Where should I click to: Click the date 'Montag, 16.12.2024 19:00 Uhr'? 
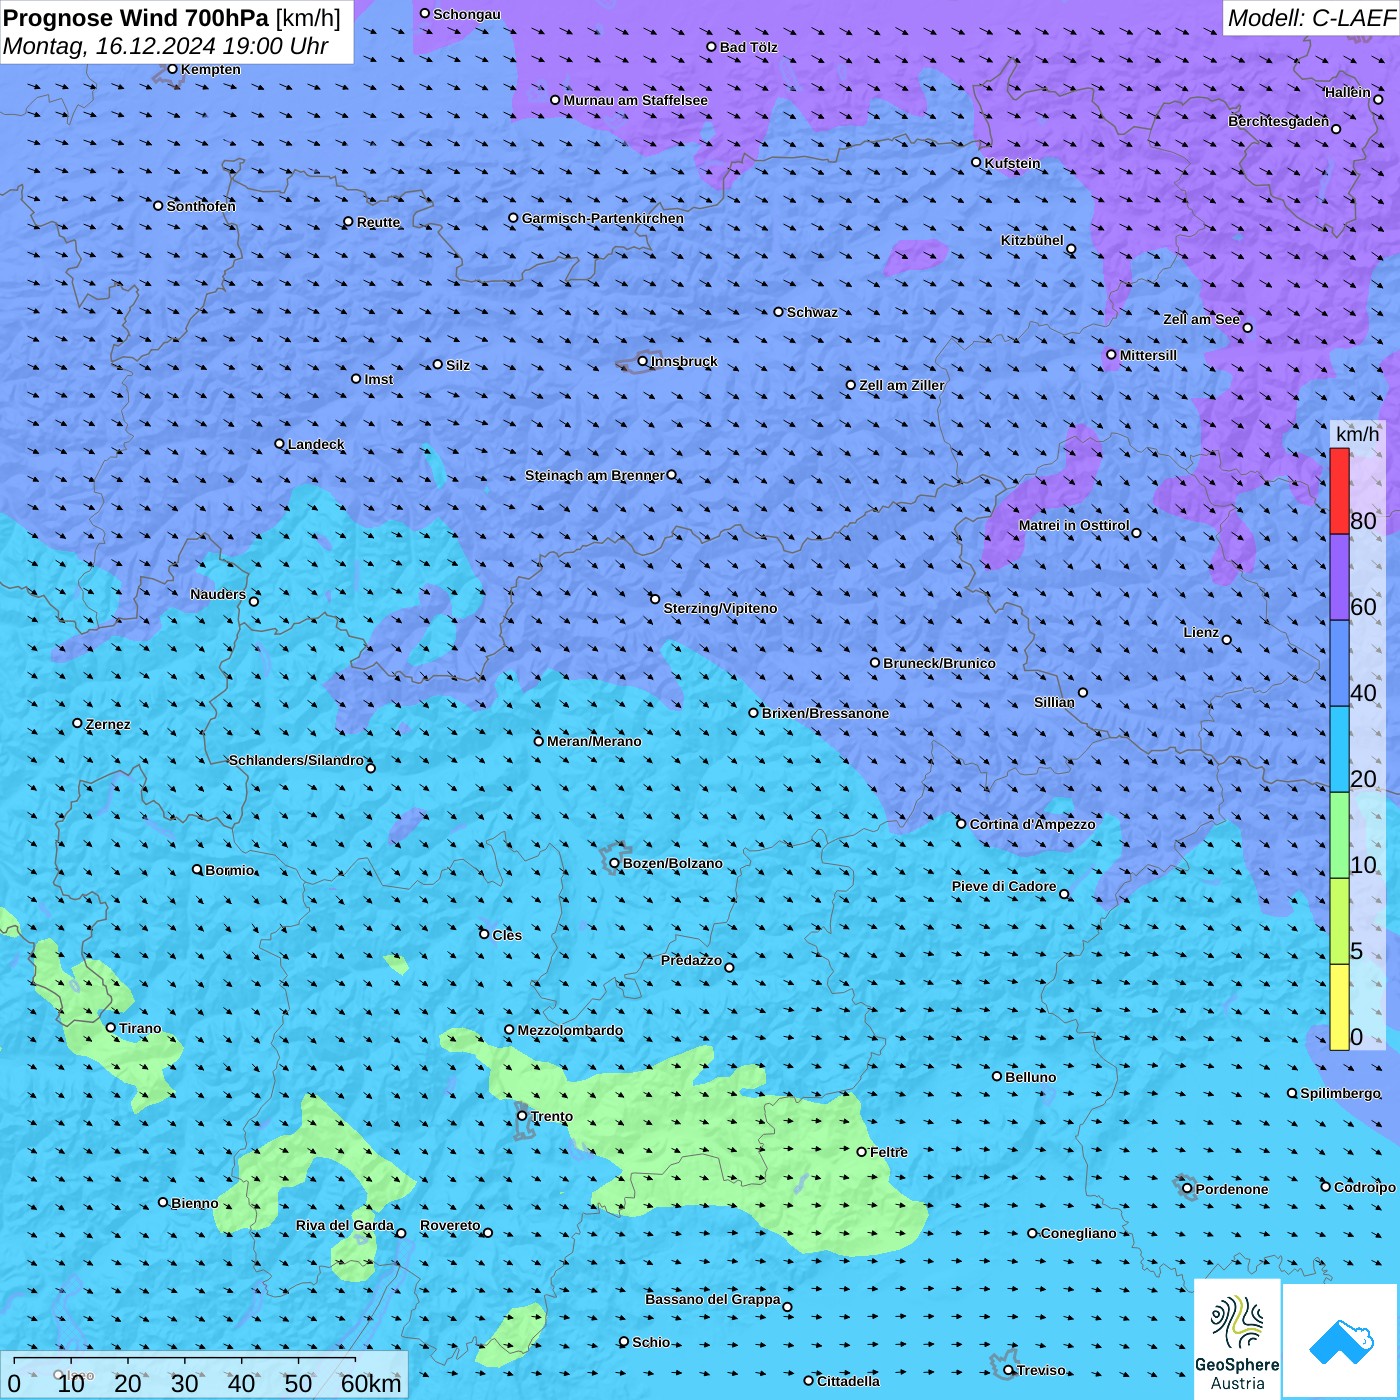pos(166,46)
